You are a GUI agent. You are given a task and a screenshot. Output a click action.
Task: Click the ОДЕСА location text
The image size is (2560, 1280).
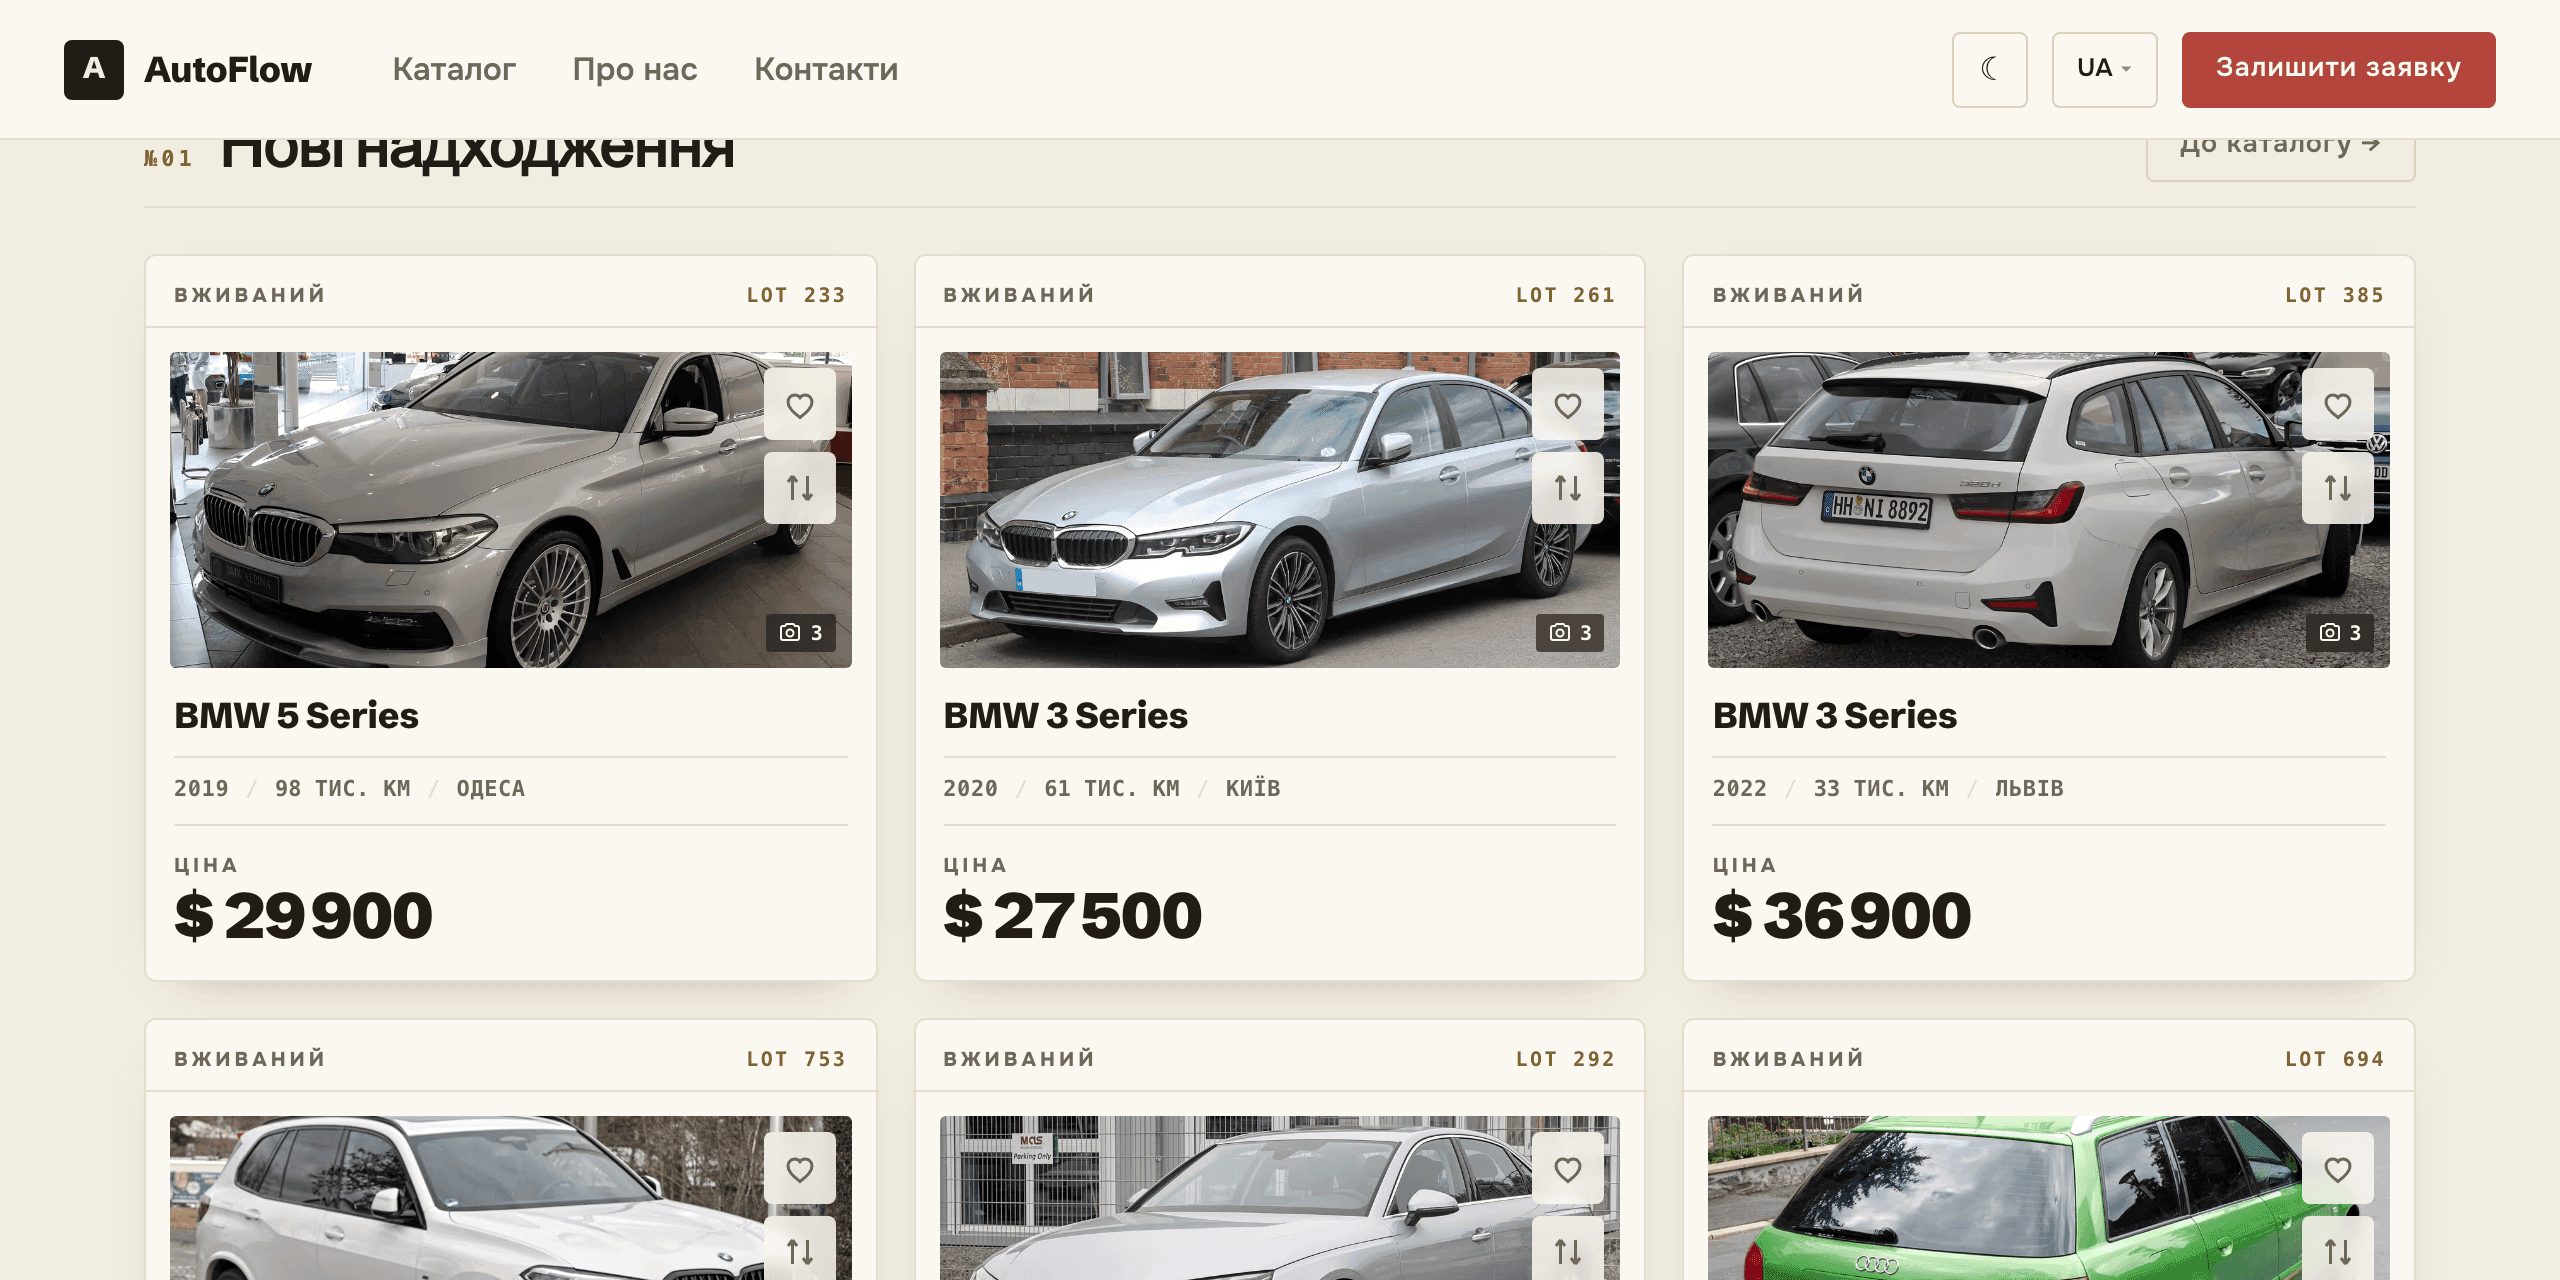[x=490, y=789]
